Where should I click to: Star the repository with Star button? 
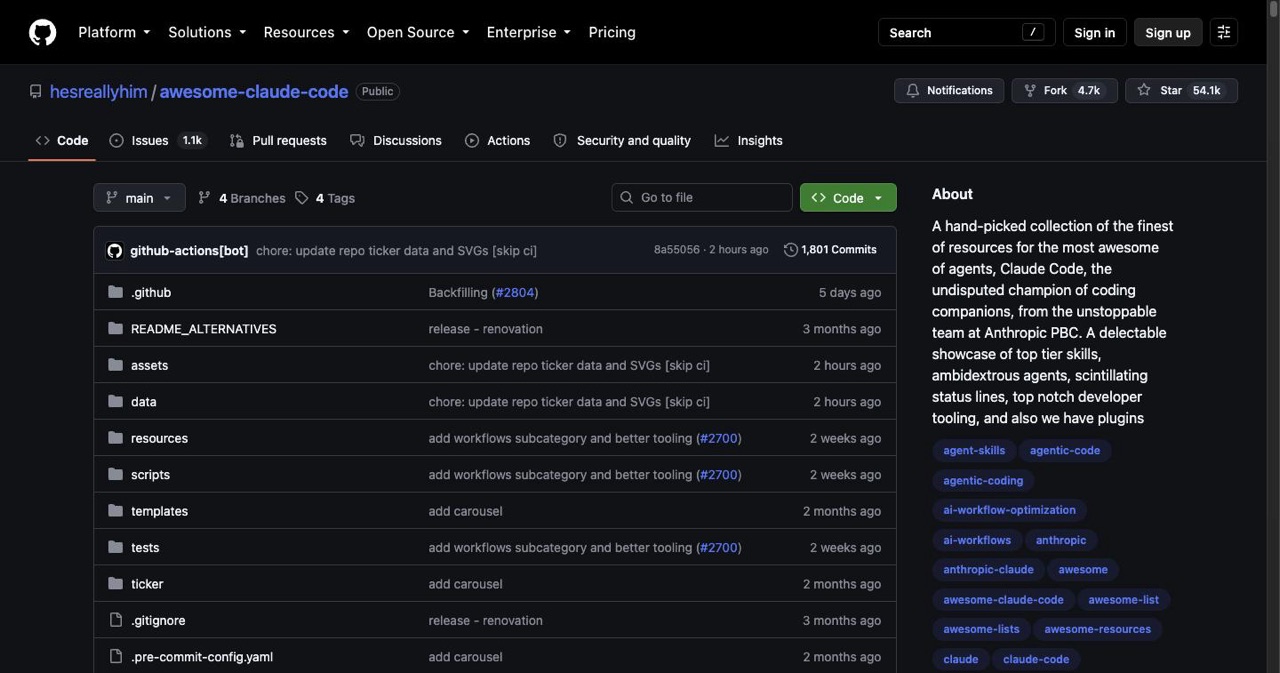click(1181, 91)
